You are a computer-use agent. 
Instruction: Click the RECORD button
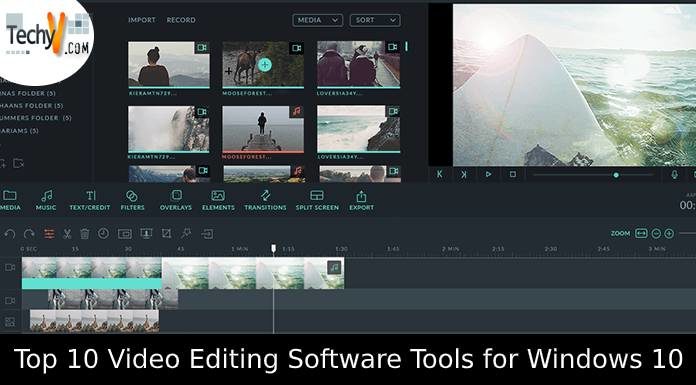click(181, 20)
